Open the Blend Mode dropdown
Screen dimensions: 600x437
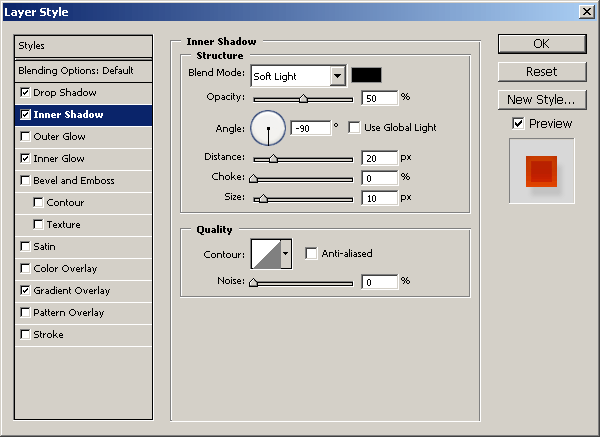(298, 76)
